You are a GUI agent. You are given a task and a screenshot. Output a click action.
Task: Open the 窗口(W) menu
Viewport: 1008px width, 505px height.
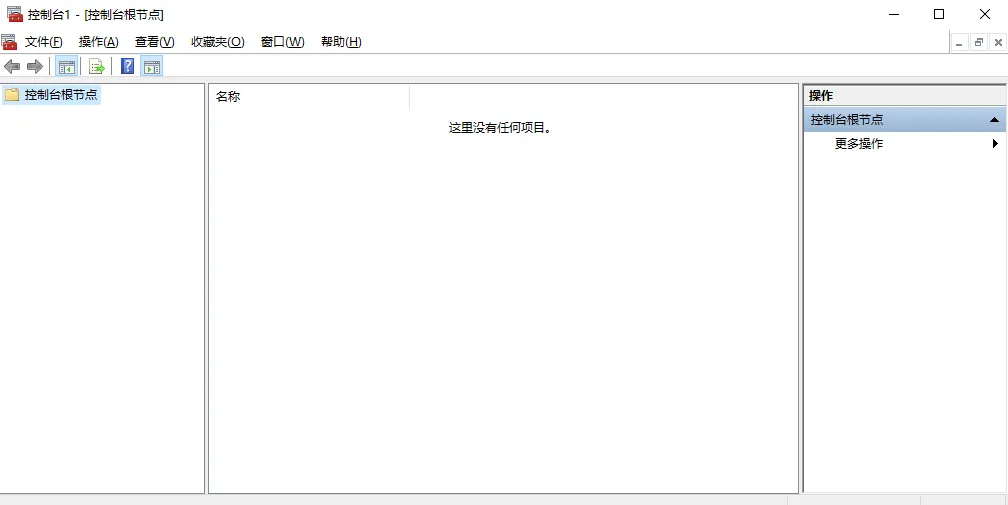point(282,42)
